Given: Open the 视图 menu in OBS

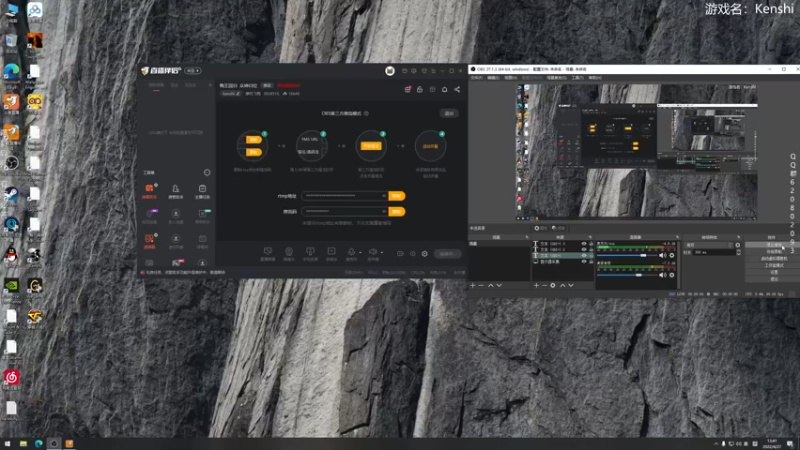Looking at the screenshot, I should click(x=510, y=78).
